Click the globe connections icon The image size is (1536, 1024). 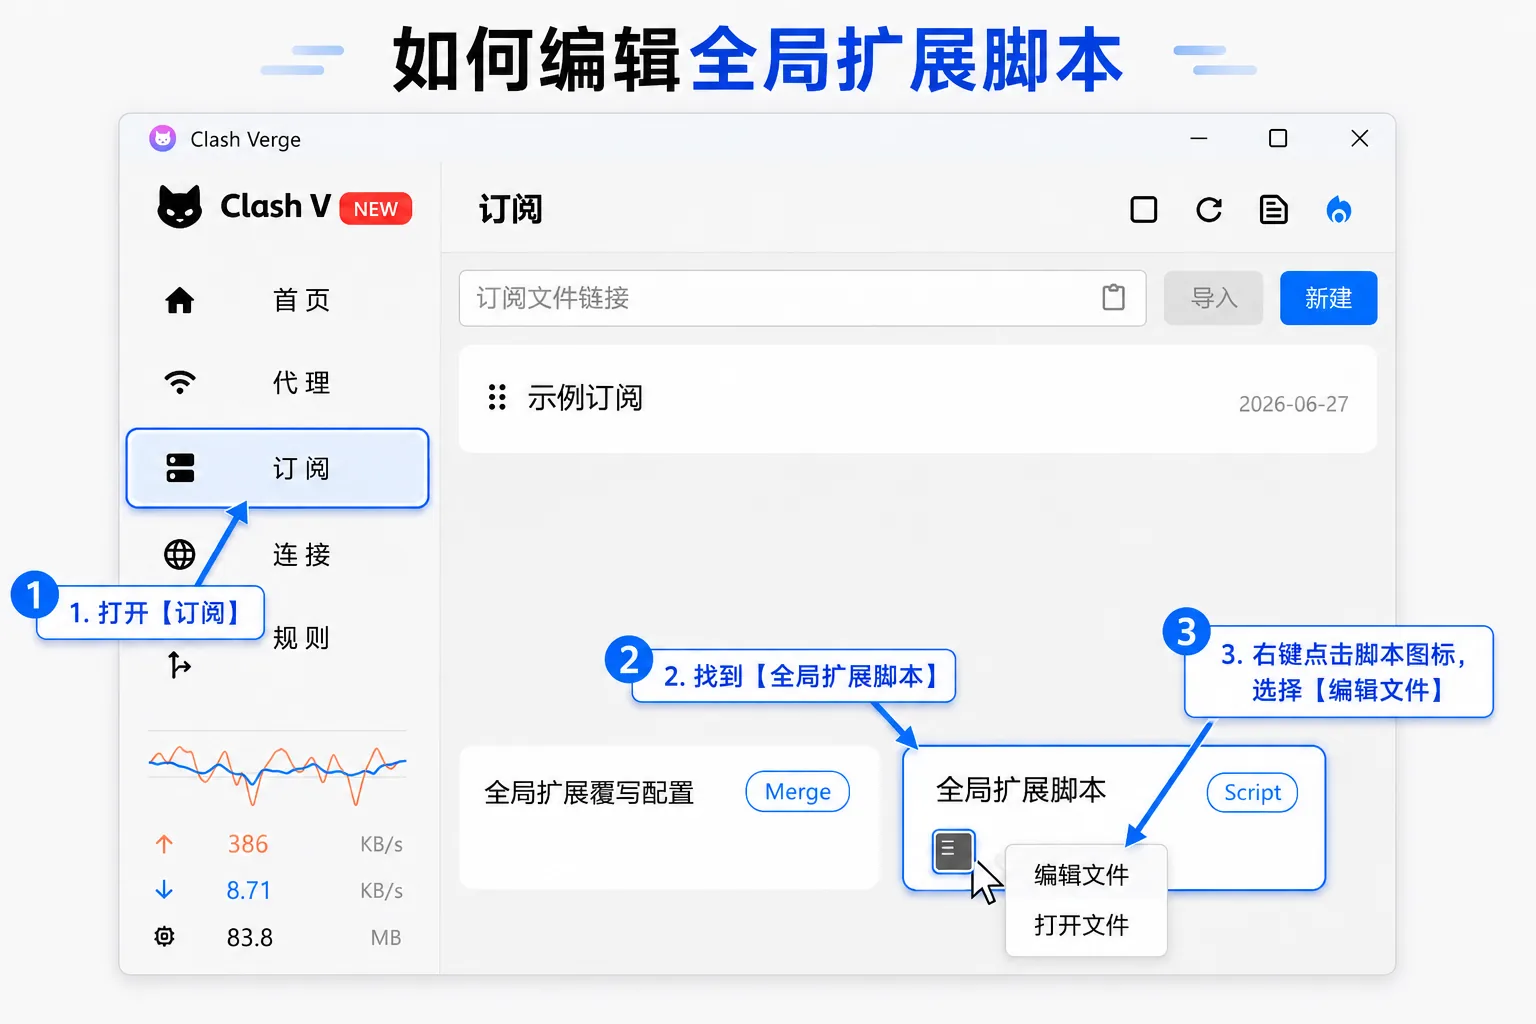point(180,554)
